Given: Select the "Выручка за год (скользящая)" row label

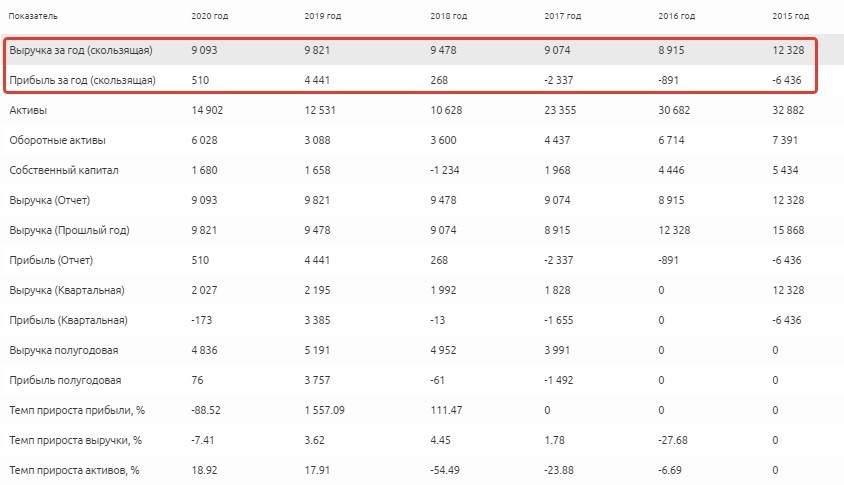Looking at the screenshot, I should pyautogui.click(x=81, y=50).
